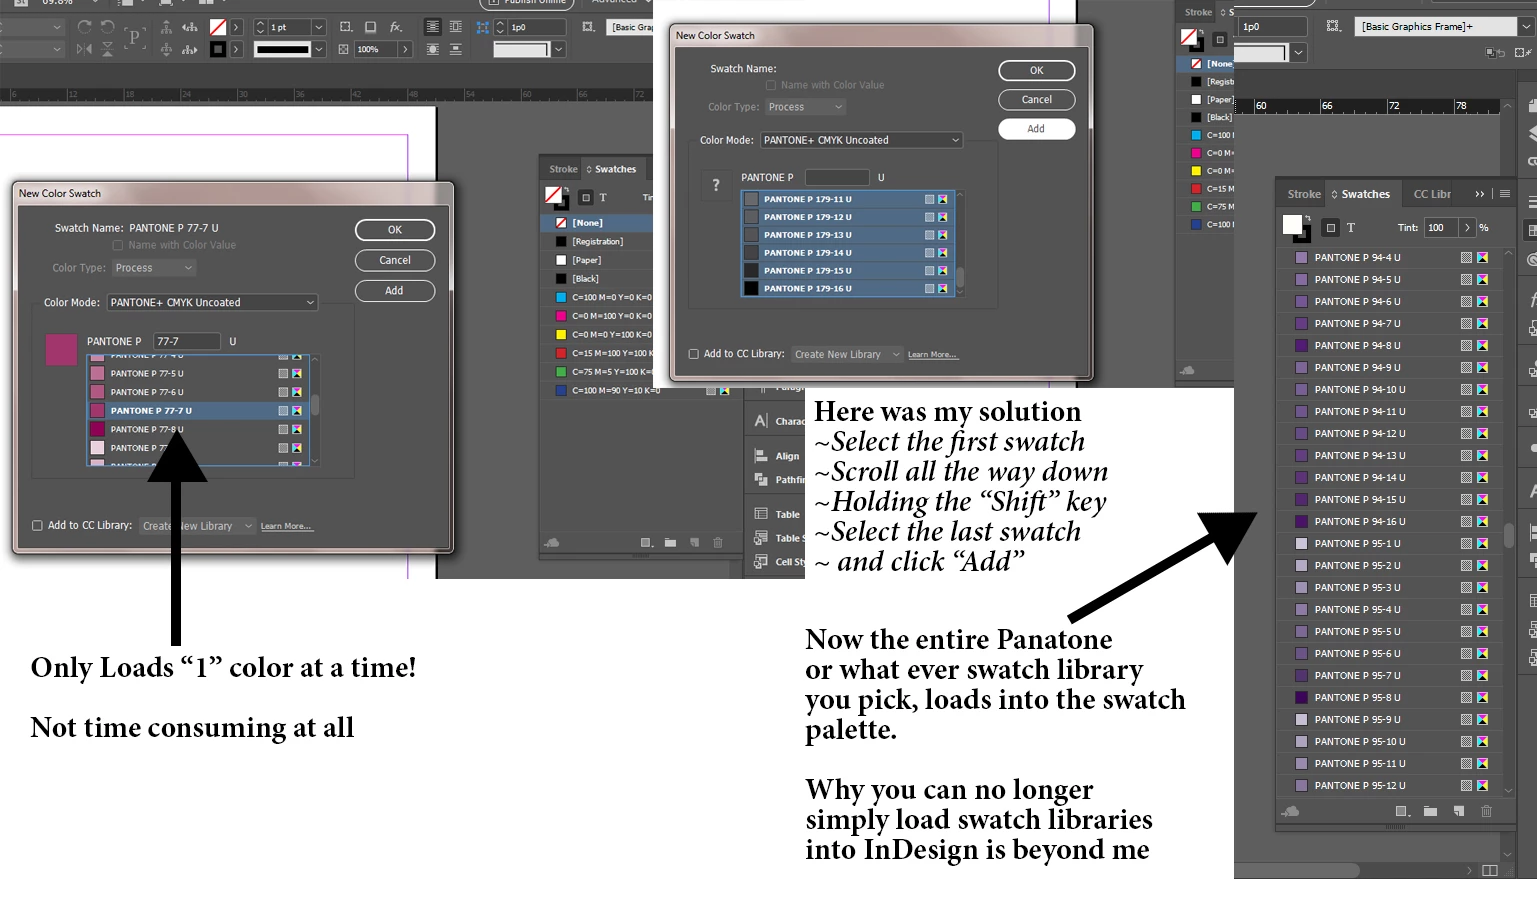The image size is (1537, 900).
Task: Expand the Tint 100 slider arrow
Action: pyautogui.click(x=1467, y=228)
